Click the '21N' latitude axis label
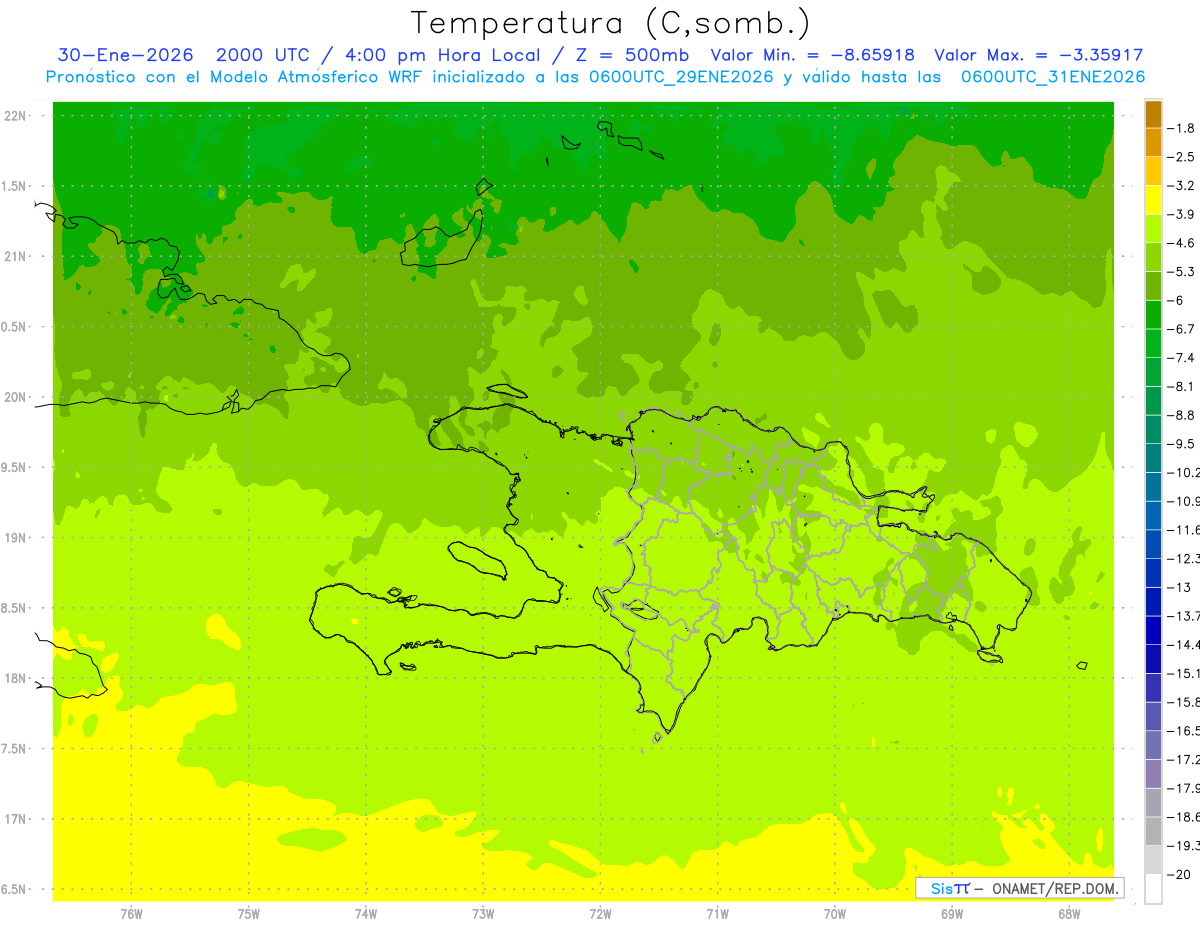 coord(14,257)
